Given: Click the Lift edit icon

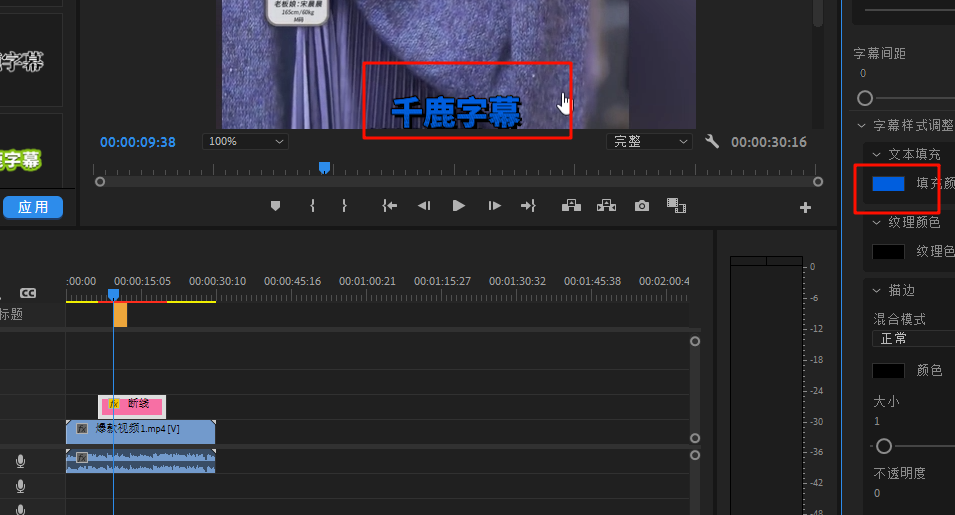Looking at the screenshot, I should pos(571,206).
